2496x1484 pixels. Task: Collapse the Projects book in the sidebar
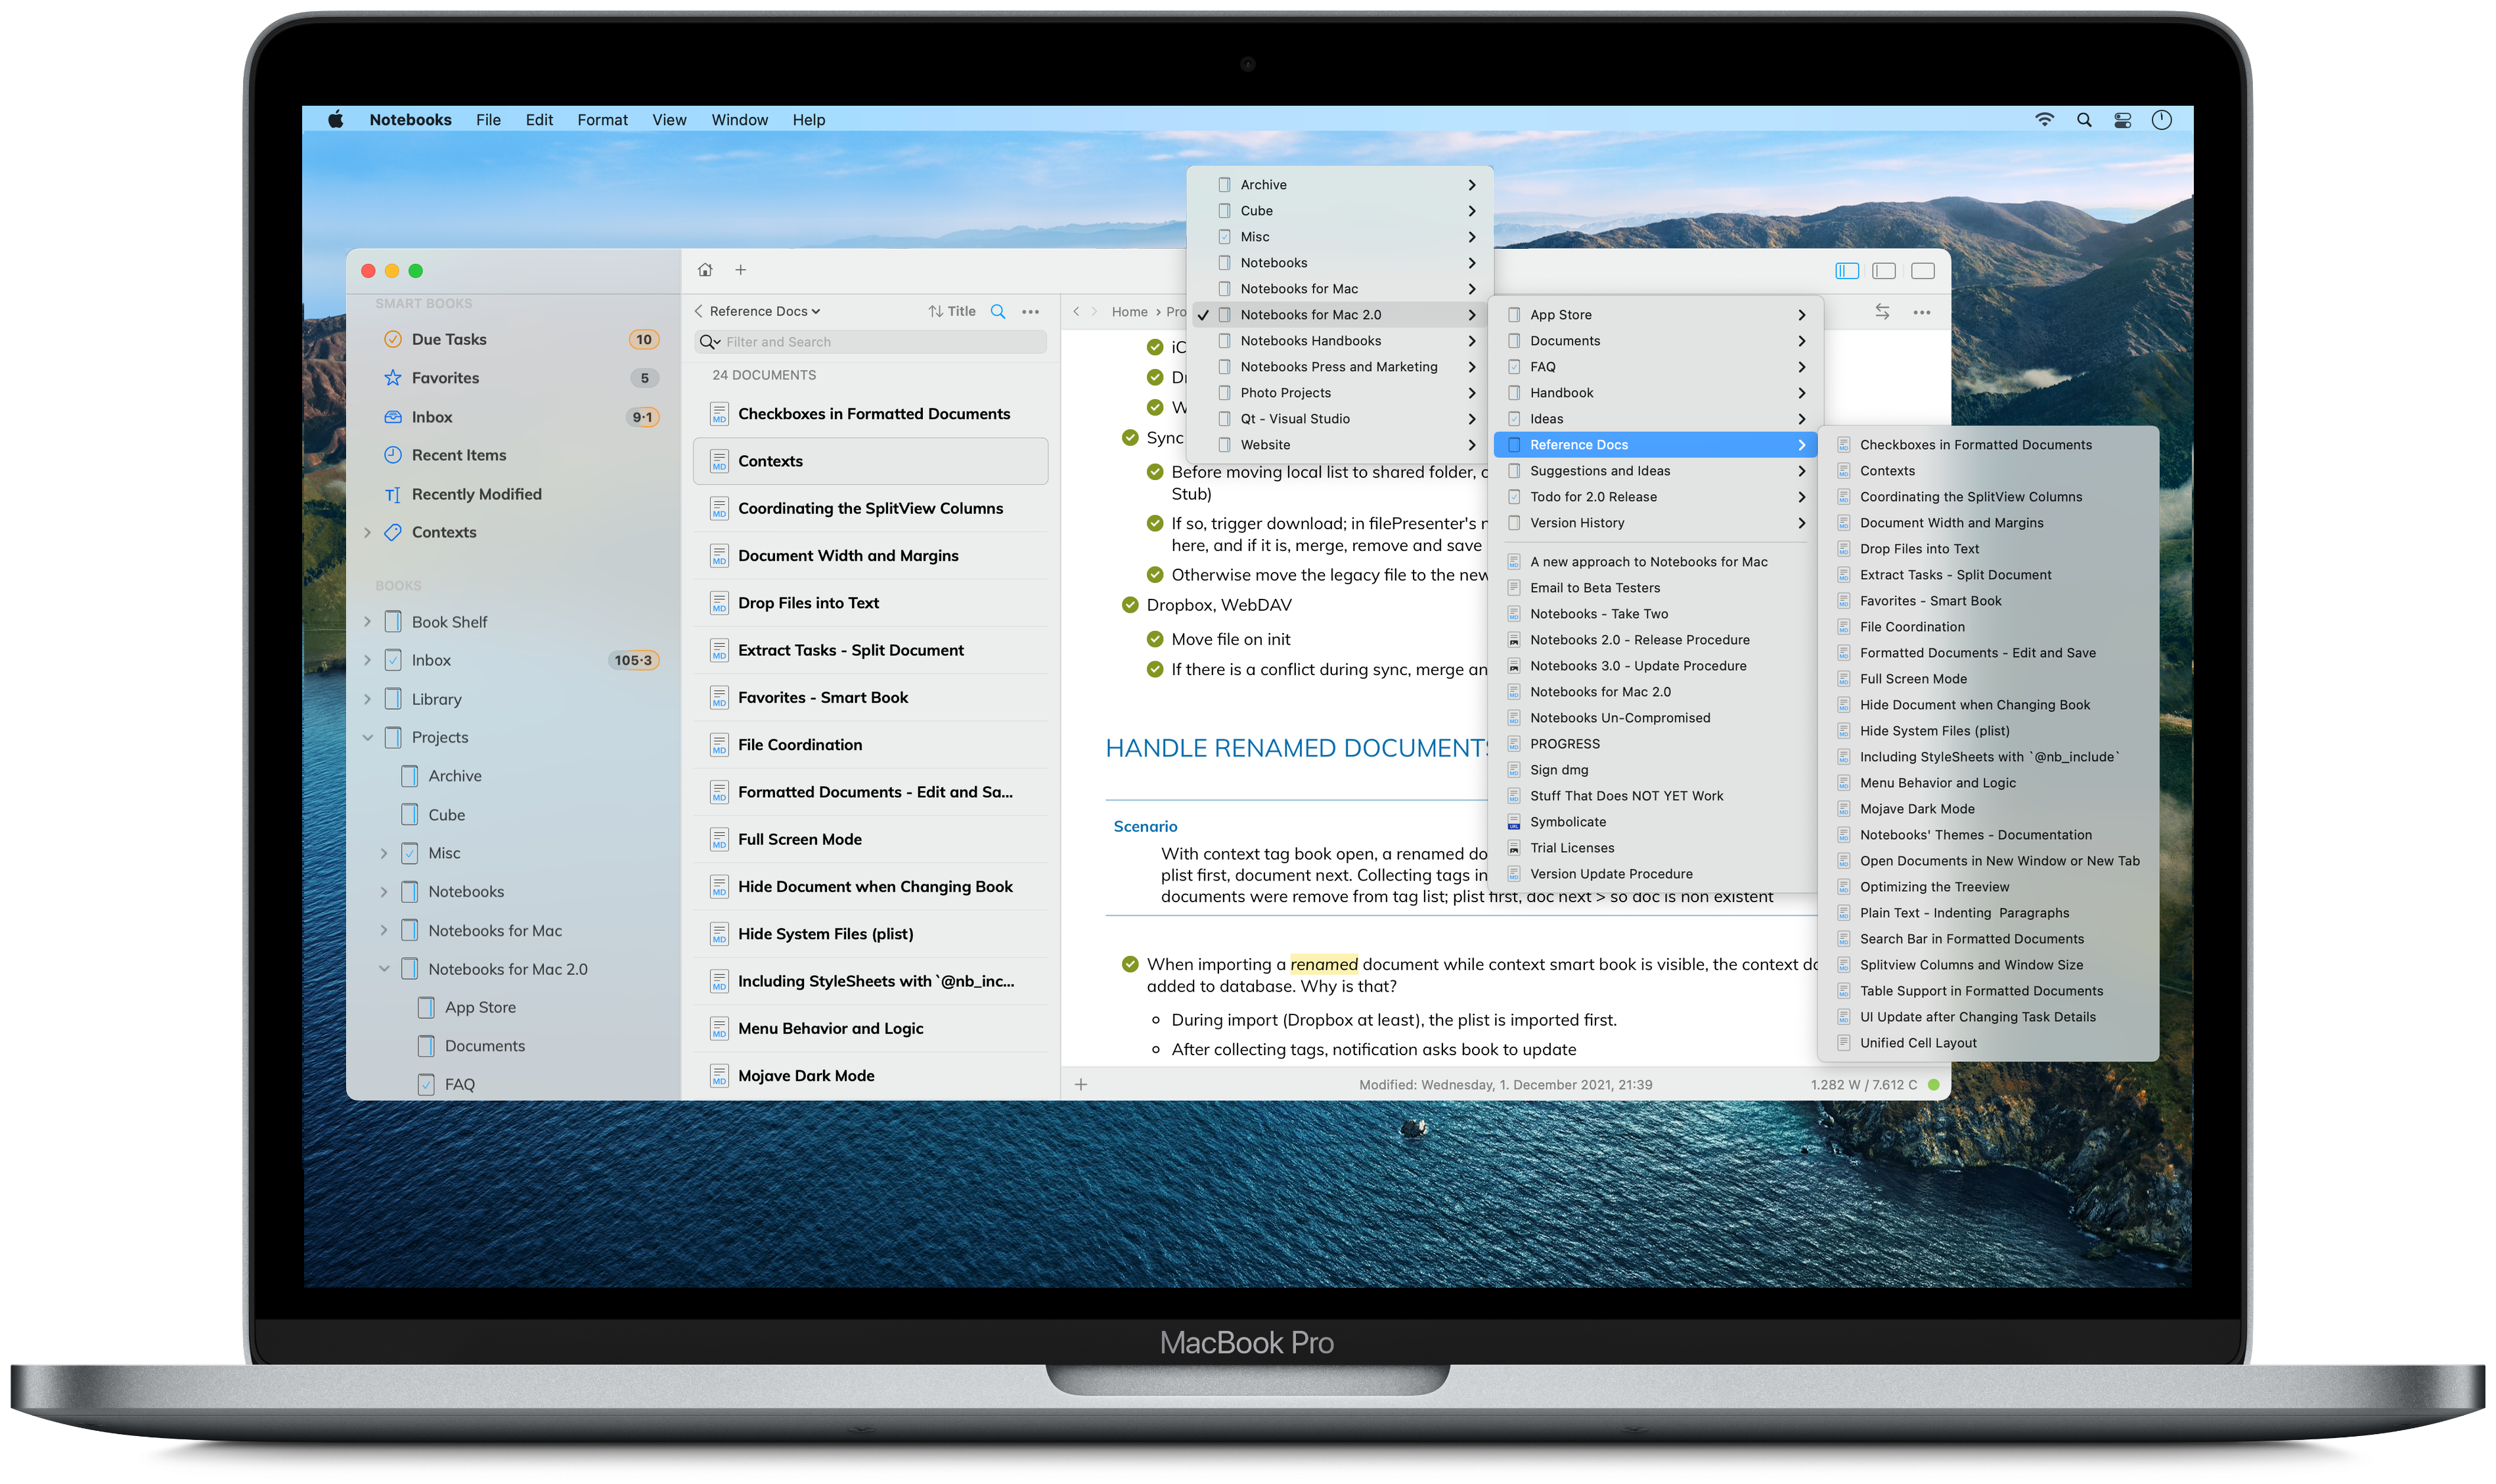click(x=367, y=738)
